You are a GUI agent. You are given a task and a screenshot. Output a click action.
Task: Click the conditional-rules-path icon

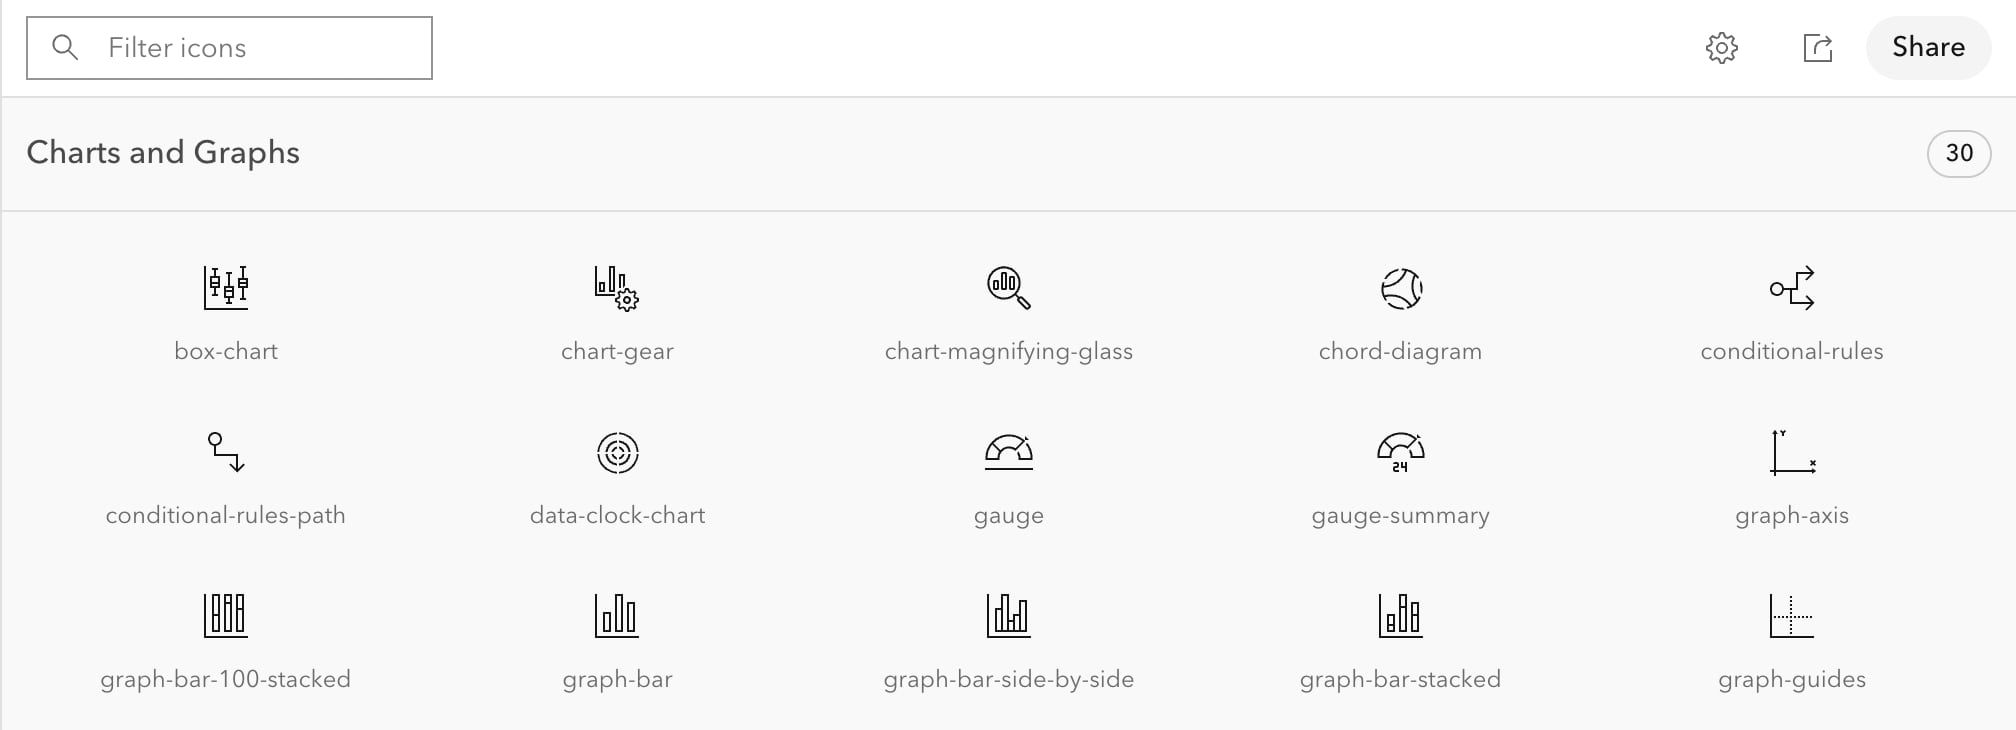(226, 451)
